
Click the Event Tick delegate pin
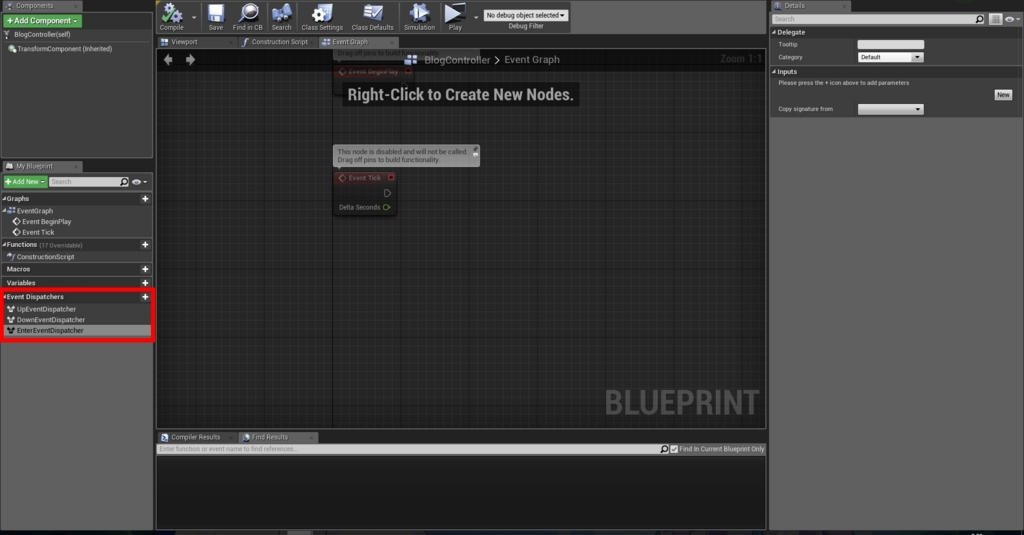click(x=391, y=178)
